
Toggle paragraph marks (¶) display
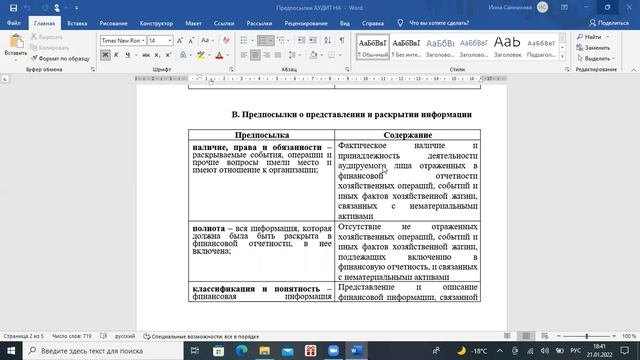click(x=342, y=40)
